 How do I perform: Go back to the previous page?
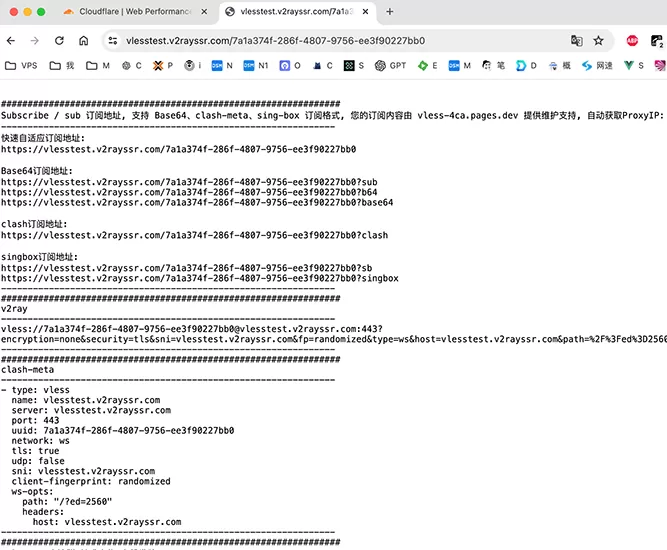pos(11,41)
